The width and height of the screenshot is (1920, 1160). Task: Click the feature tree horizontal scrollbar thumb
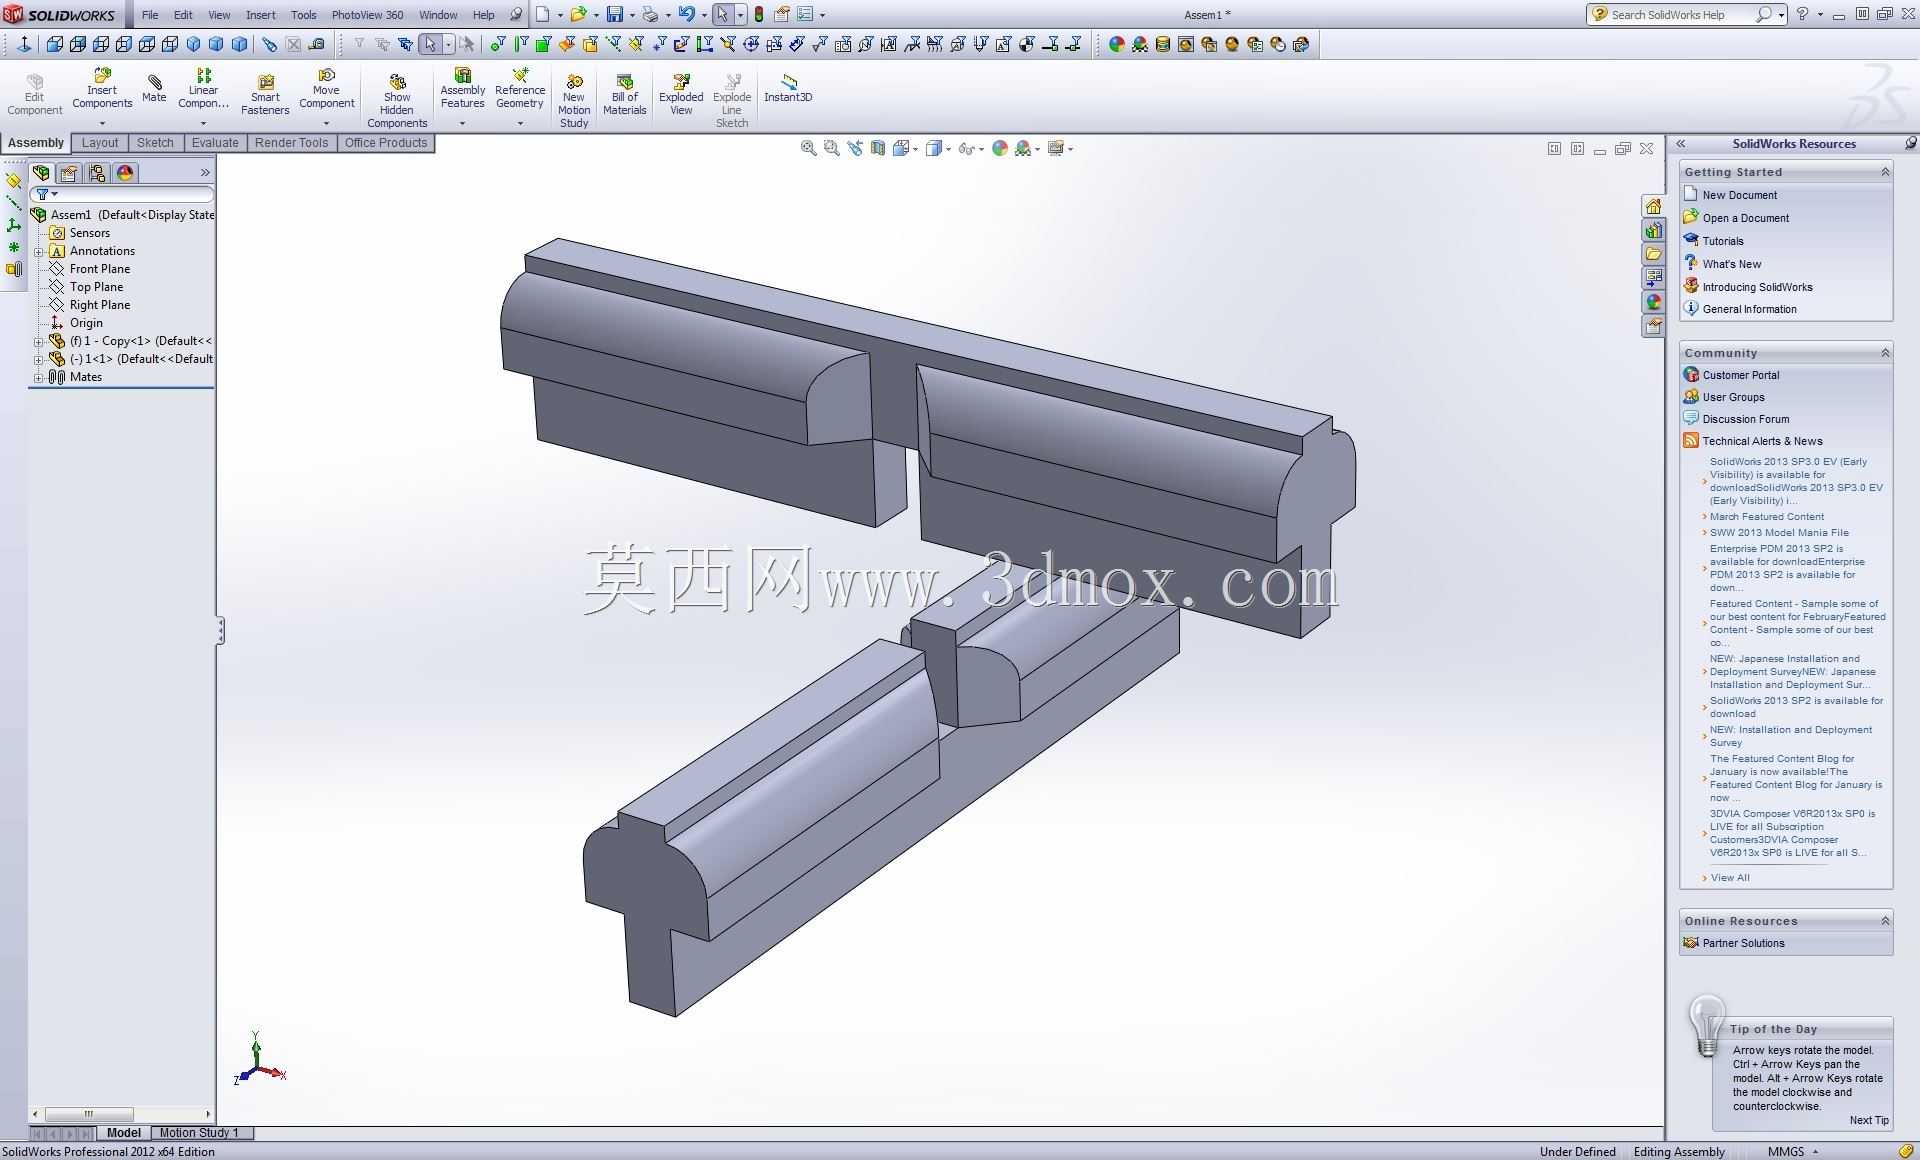pyautogui.click(x=89, y=1114)
